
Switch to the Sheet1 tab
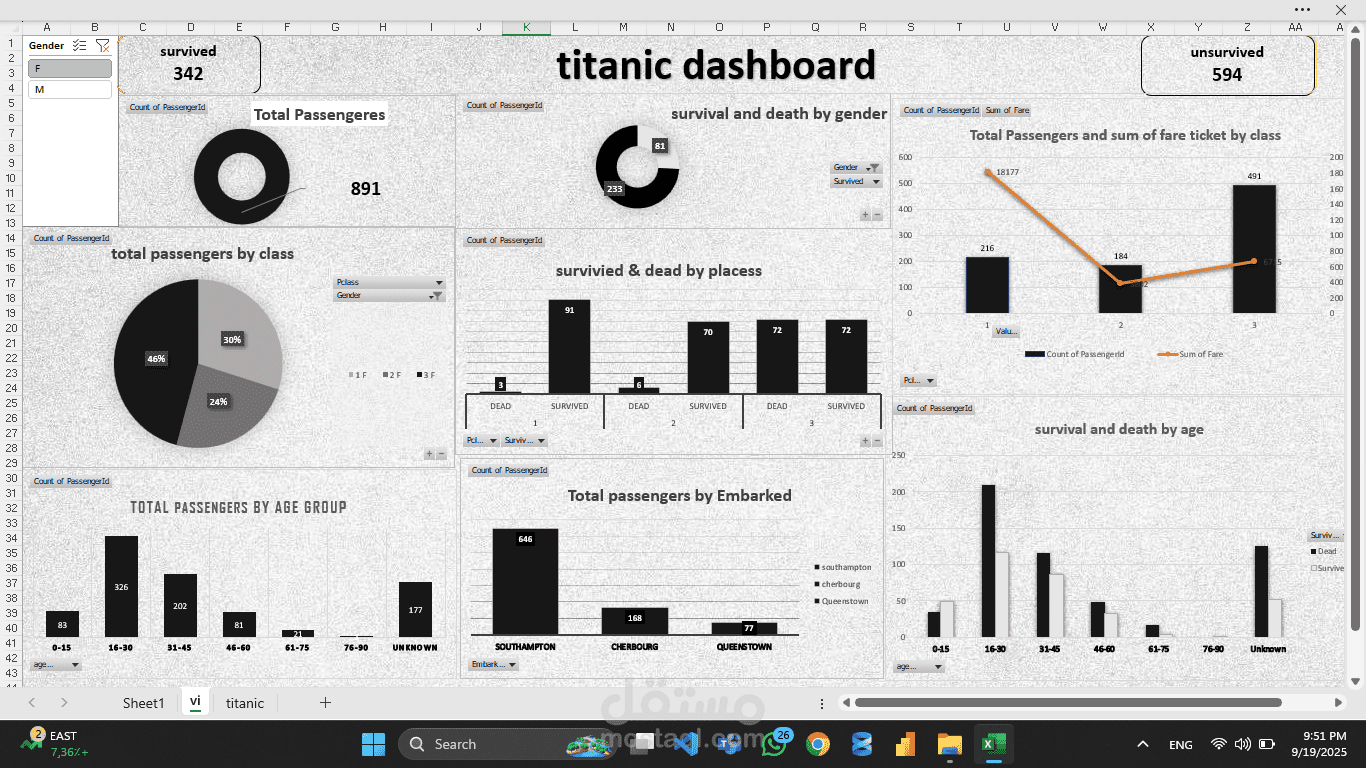click(x=143, y=703)
